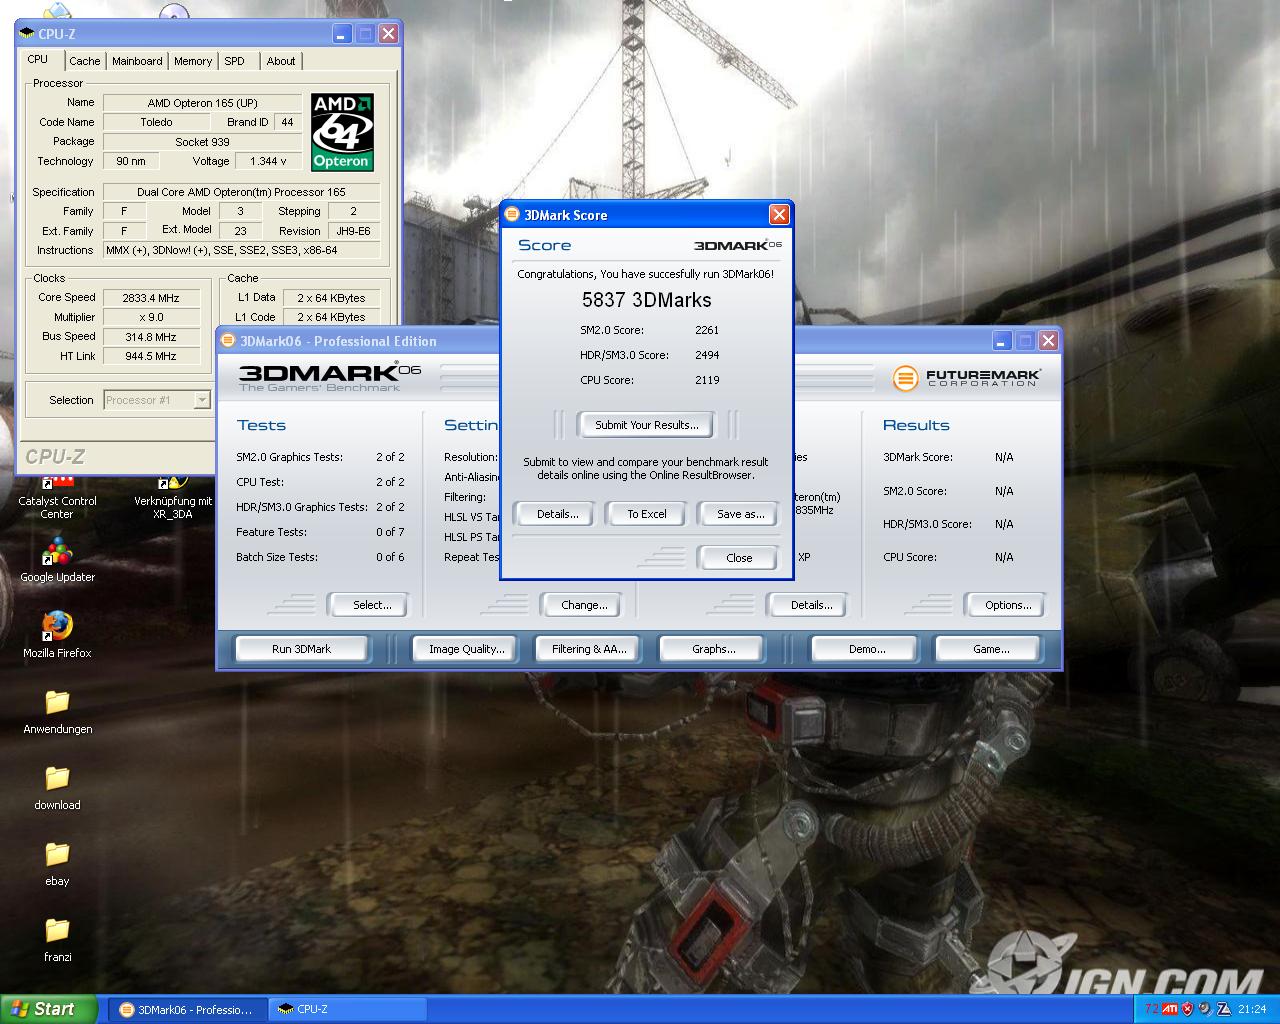Click the Bus Speed value 314.8 MHz

click(151, 337)
